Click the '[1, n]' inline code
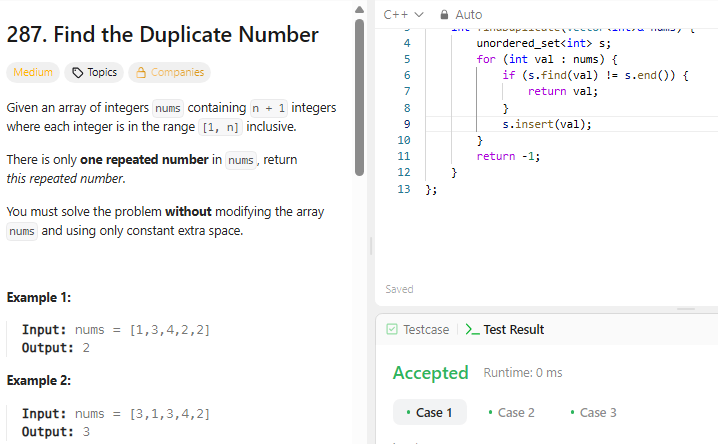Viewport: 718px width, 444px height. tap(220, 127)
